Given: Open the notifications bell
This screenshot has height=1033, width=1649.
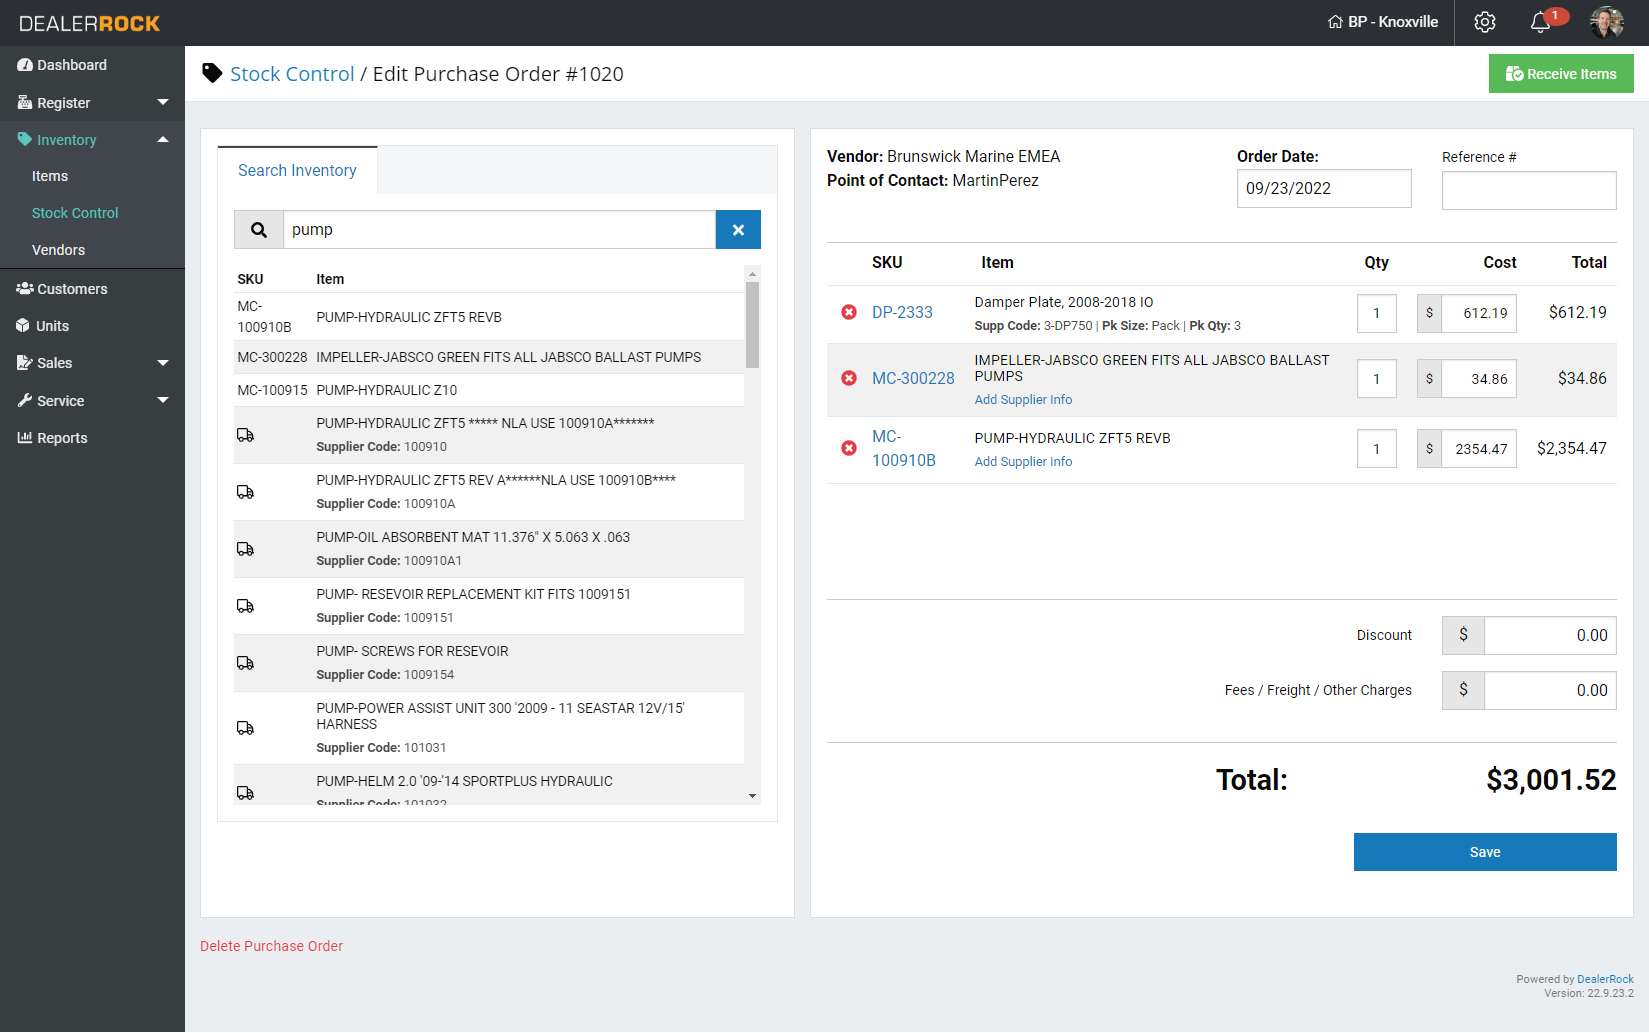Looking at the screenshot, I should (1541, 22).
